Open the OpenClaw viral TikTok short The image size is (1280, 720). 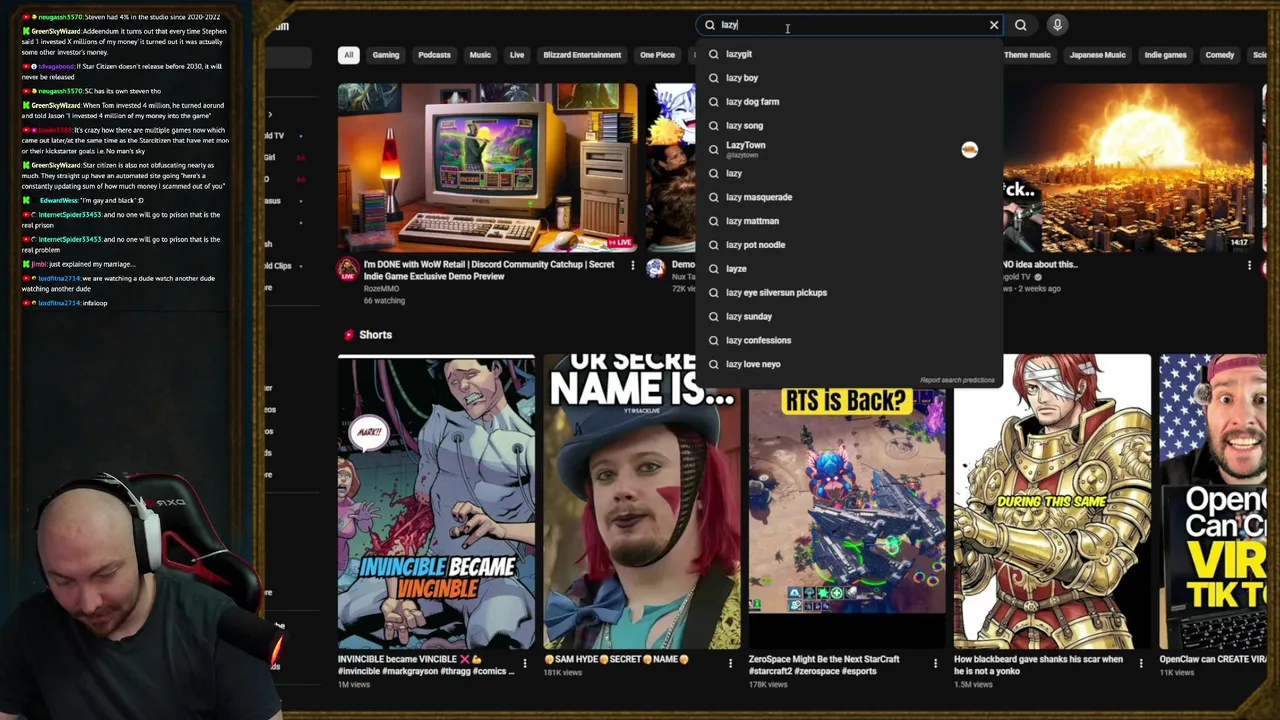1213,502
